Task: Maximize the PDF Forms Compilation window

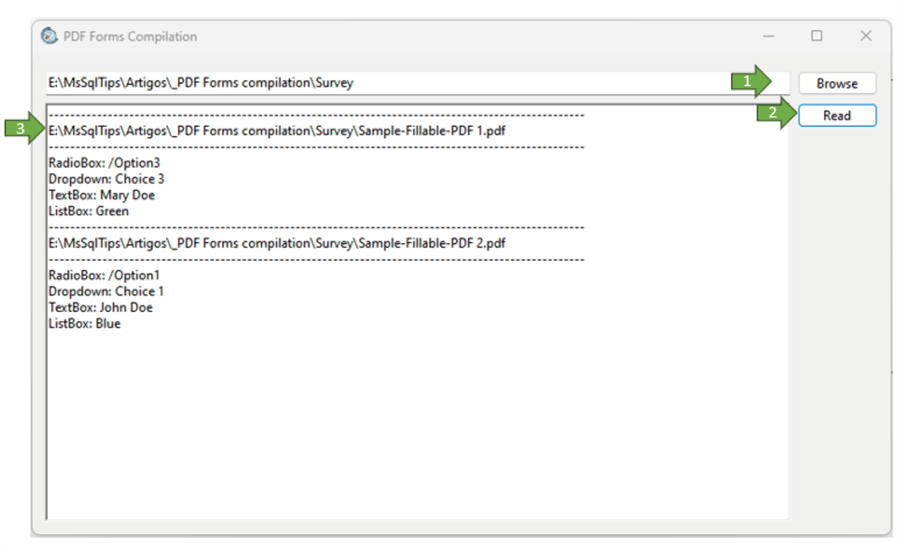Action: (x=817, y=36)
